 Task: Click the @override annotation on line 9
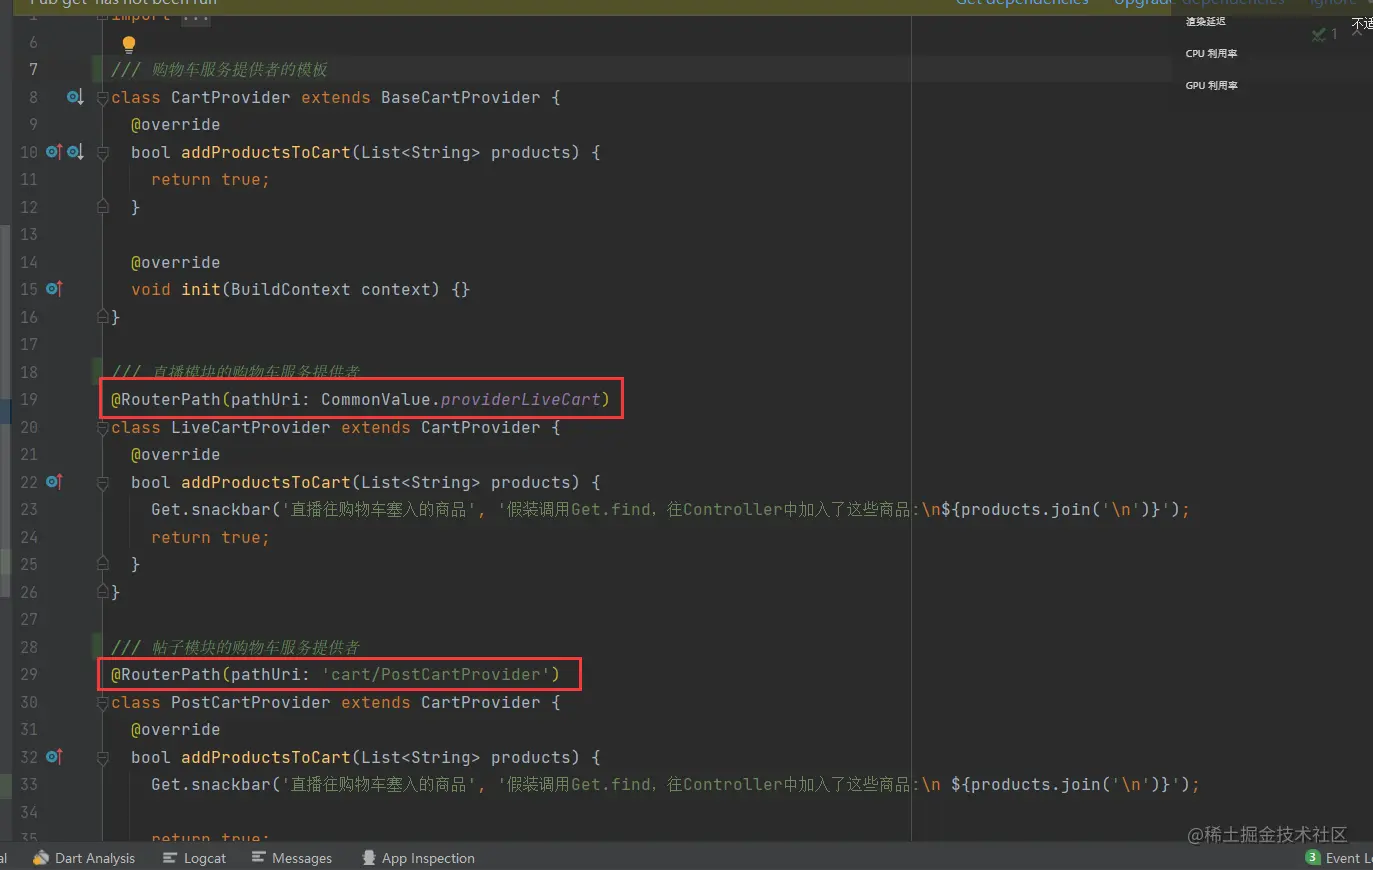click(176, 124)
